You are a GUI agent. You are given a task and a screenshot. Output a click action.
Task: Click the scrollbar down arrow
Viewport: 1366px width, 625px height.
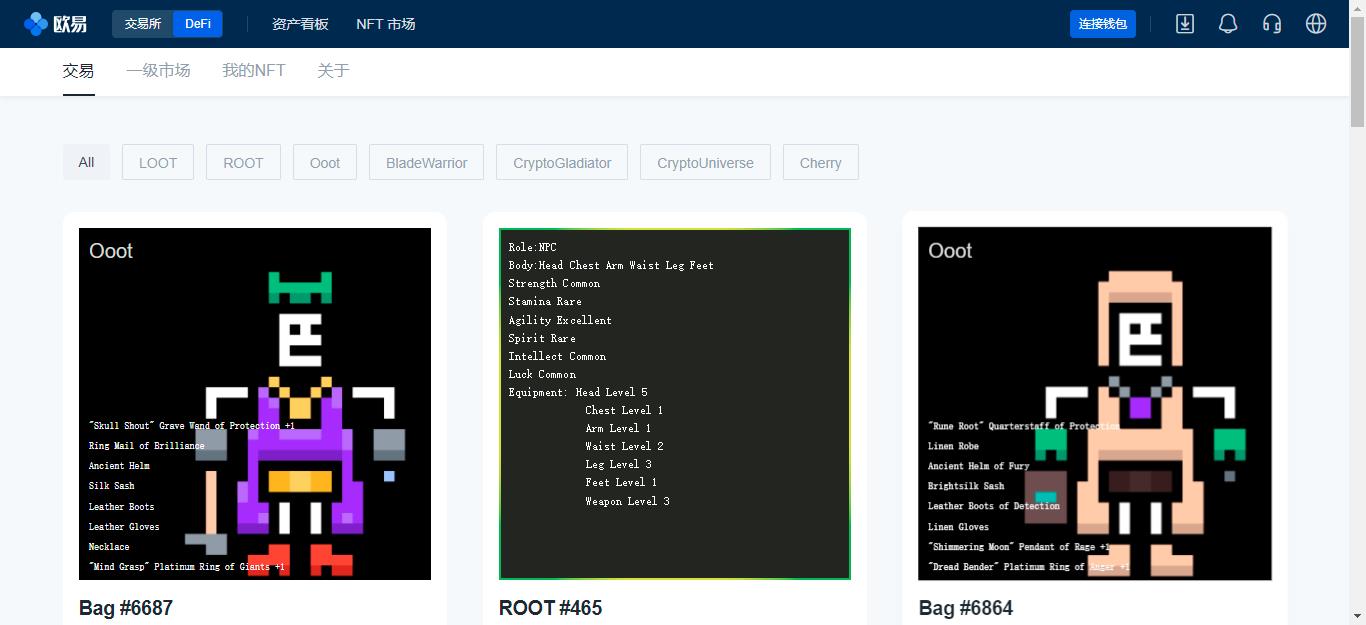[1358, 617]
